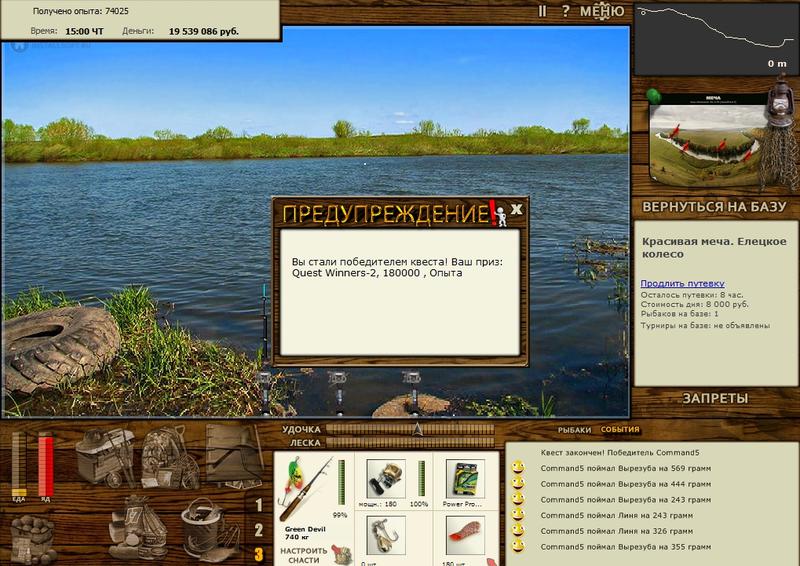Image resolution: width=800 pixels, height=566 pixels.
Task: Select the hook spinner item
Action: 386,535
